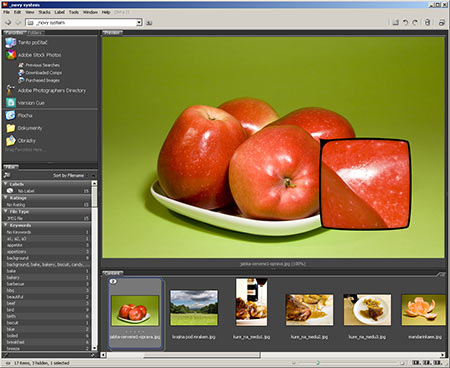This screenshot has width=450, height=368.
Task: Filter by No Rating
Action: (47, 205)
